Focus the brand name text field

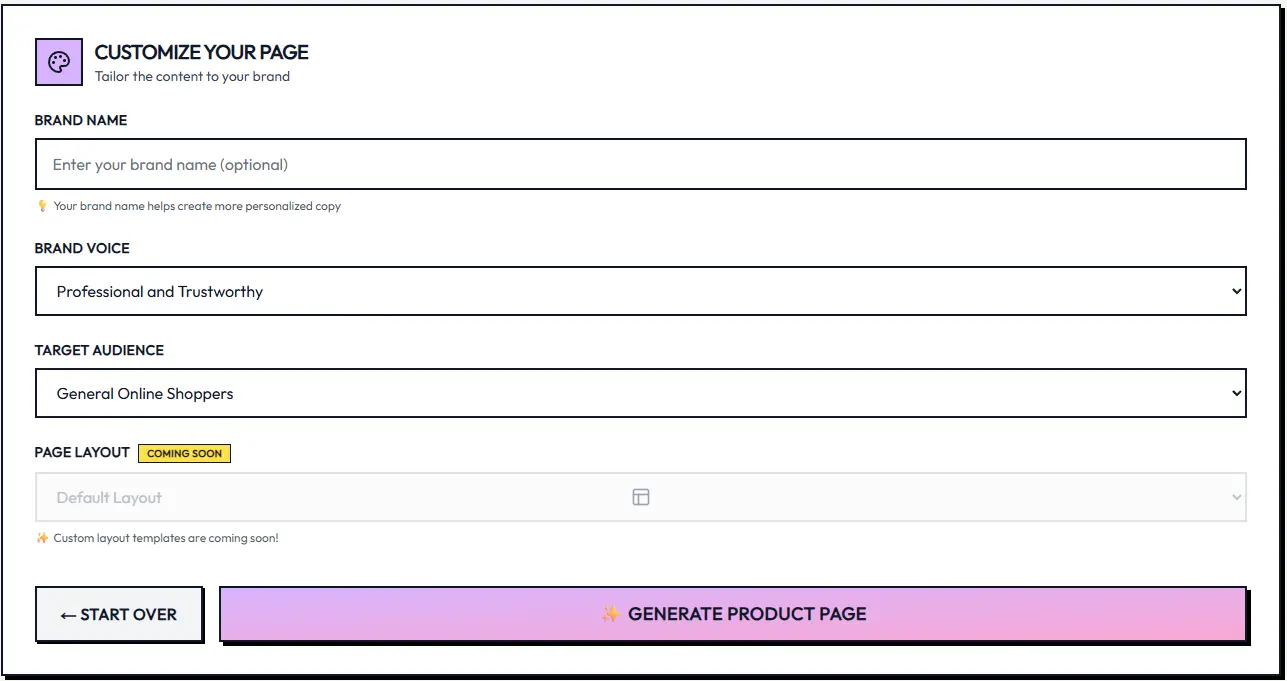coord(640,164)
